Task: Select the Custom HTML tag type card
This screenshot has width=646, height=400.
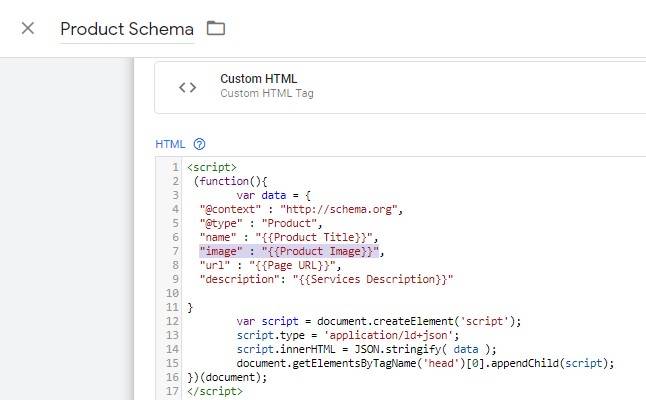Action: (x=400, y=87)
